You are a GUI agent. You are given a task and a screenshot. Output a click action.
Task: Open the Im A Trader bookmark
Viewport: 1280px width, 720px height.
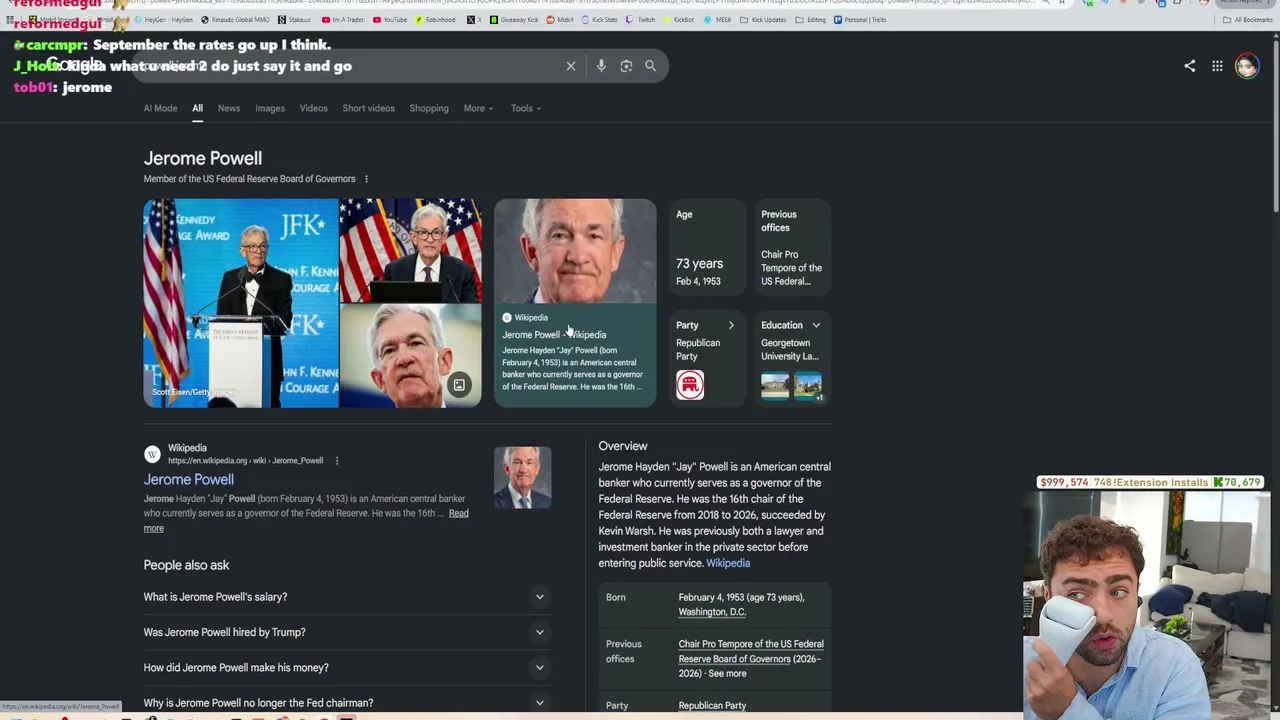click(343, 20)
